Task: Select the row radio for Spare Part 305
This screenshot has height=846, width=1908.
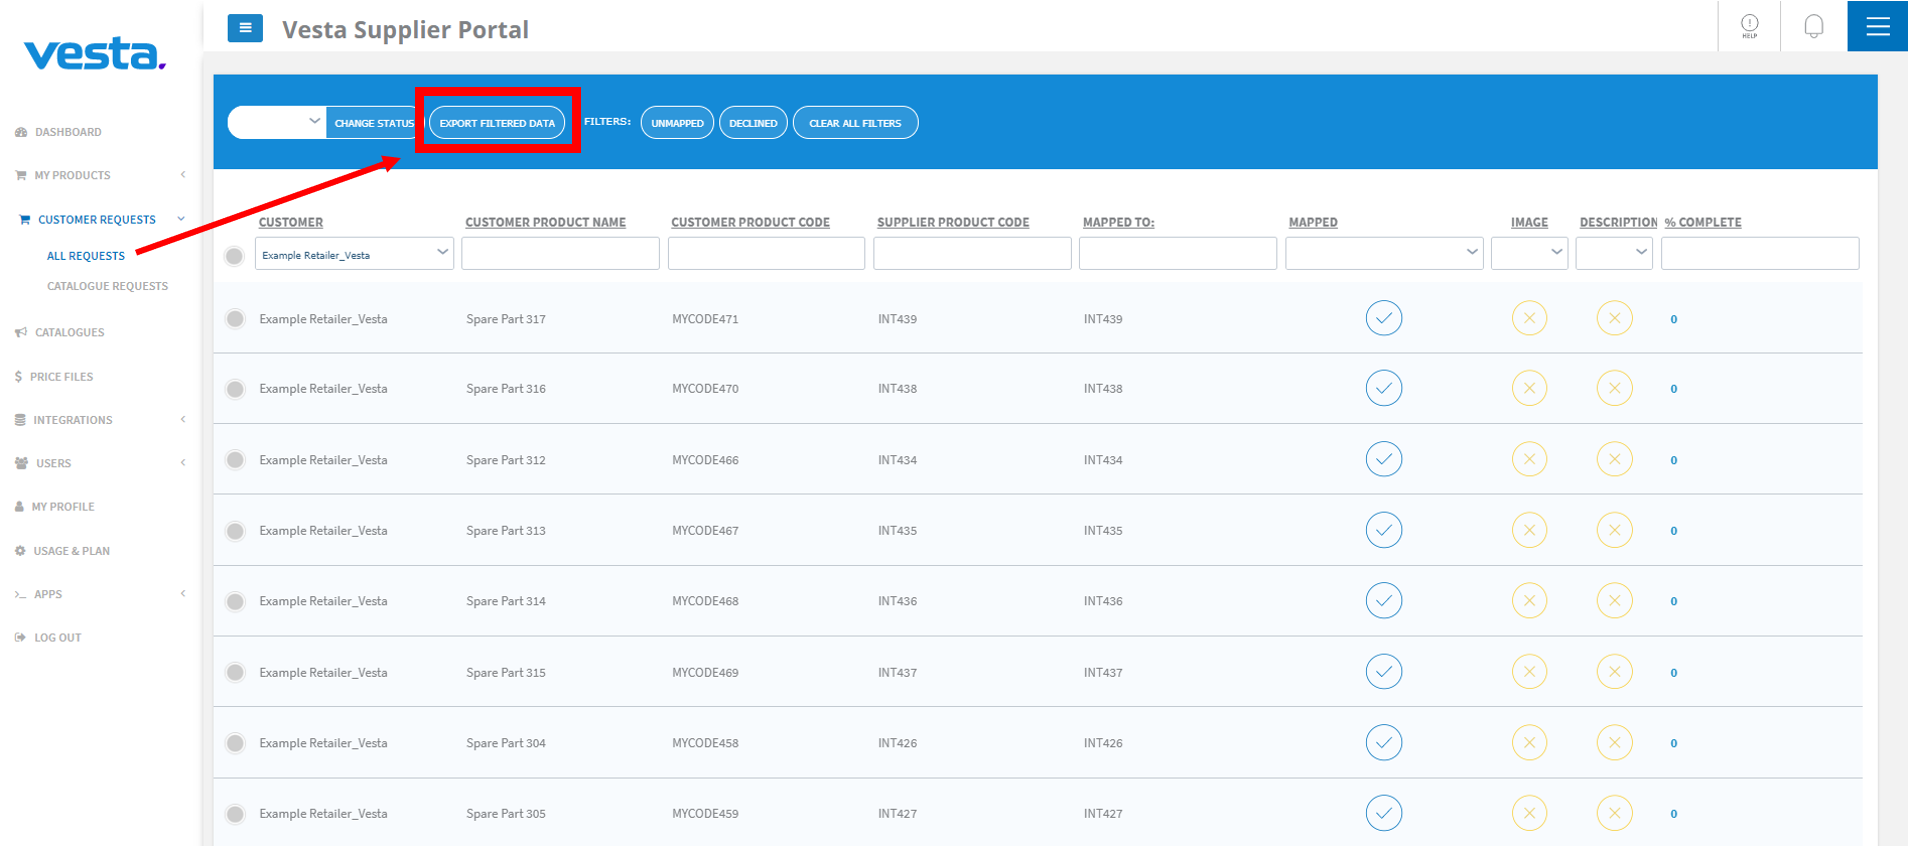Action: (235, 814)
